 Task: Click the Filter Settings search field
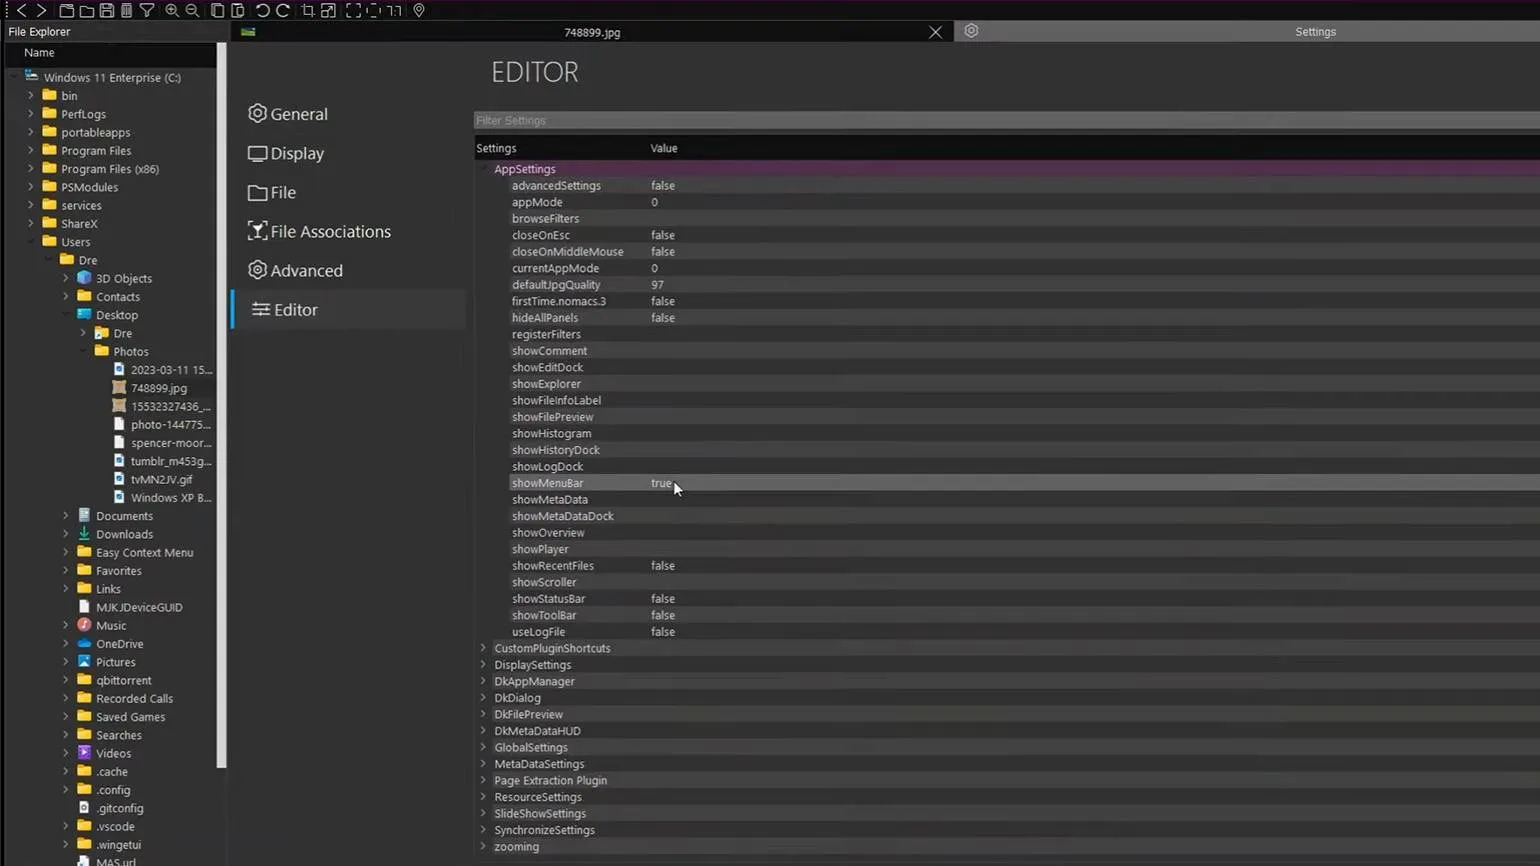[1000, 121]
